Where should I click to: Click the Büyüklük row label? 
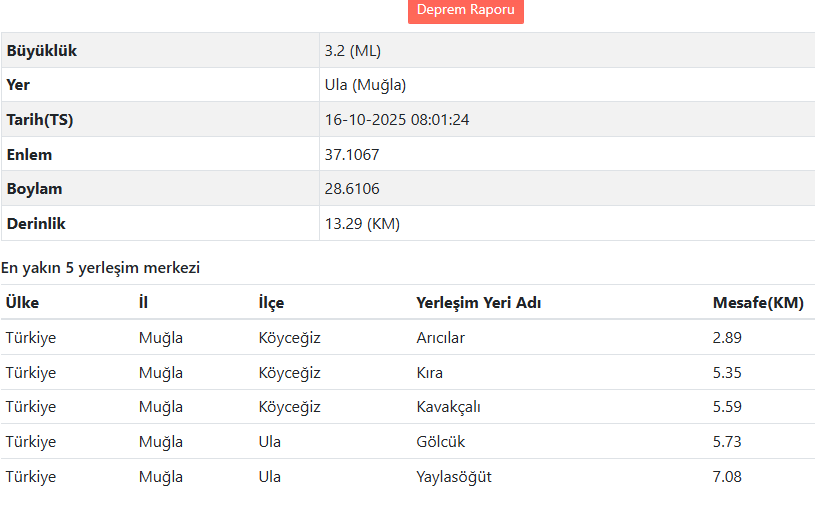(42, 51)
